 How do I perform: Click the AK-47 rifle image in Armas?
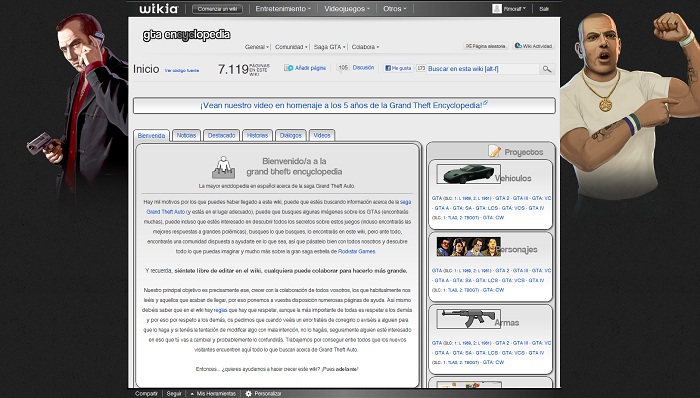coord(468,319)
